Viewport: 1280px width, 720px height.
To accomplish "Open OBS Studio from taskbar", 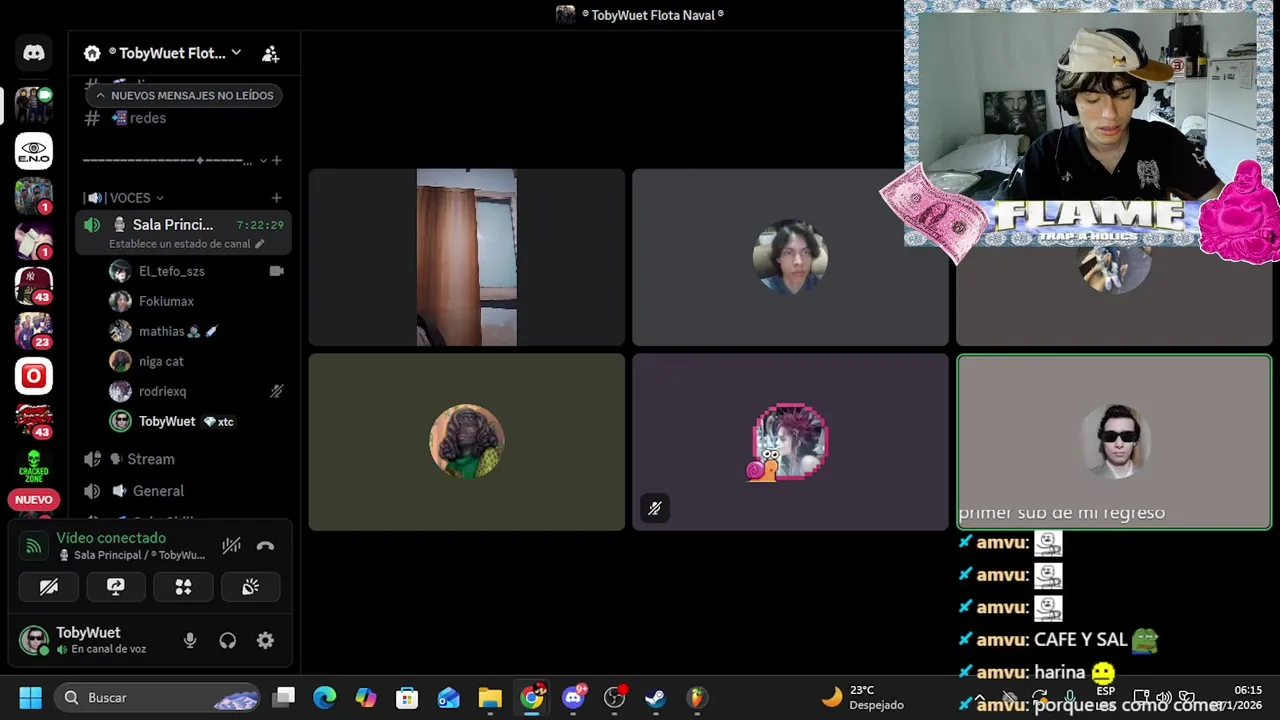I will point(614,697).
